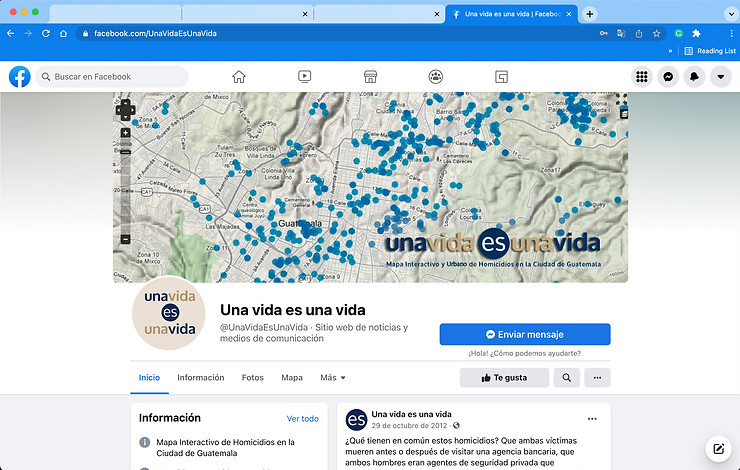Select the Información tab
This screenshot has height=470, width=740.
tap(201, 378)
